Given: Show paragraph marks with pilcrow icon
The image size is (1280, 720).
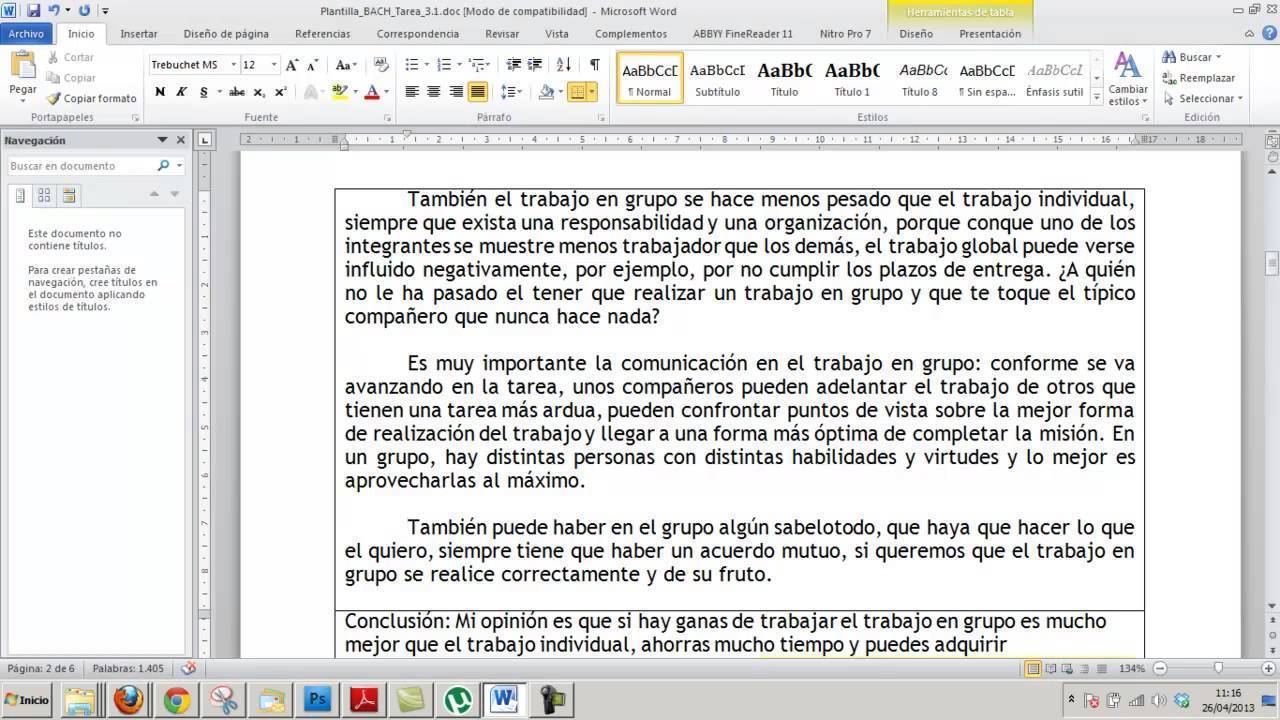Looking at the screenshot, I should point(595,65).
